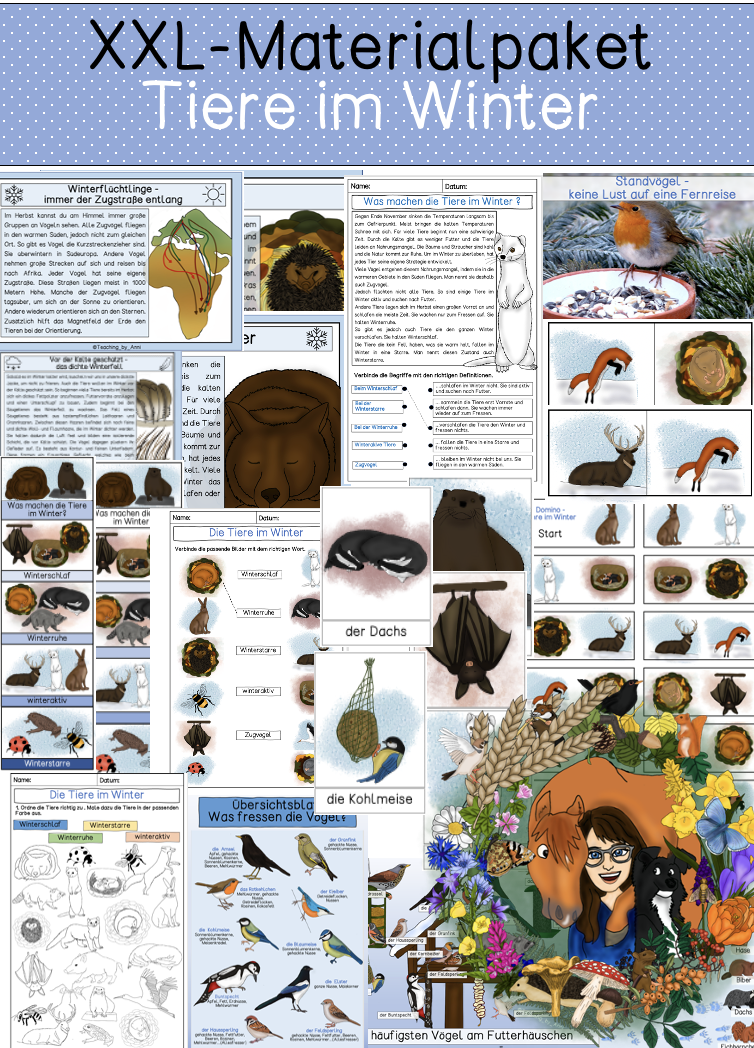Click the "Winterschlaf" word box on the matching worksheet
This screenshot has width=754, height=1048.
tap(260, 574)
